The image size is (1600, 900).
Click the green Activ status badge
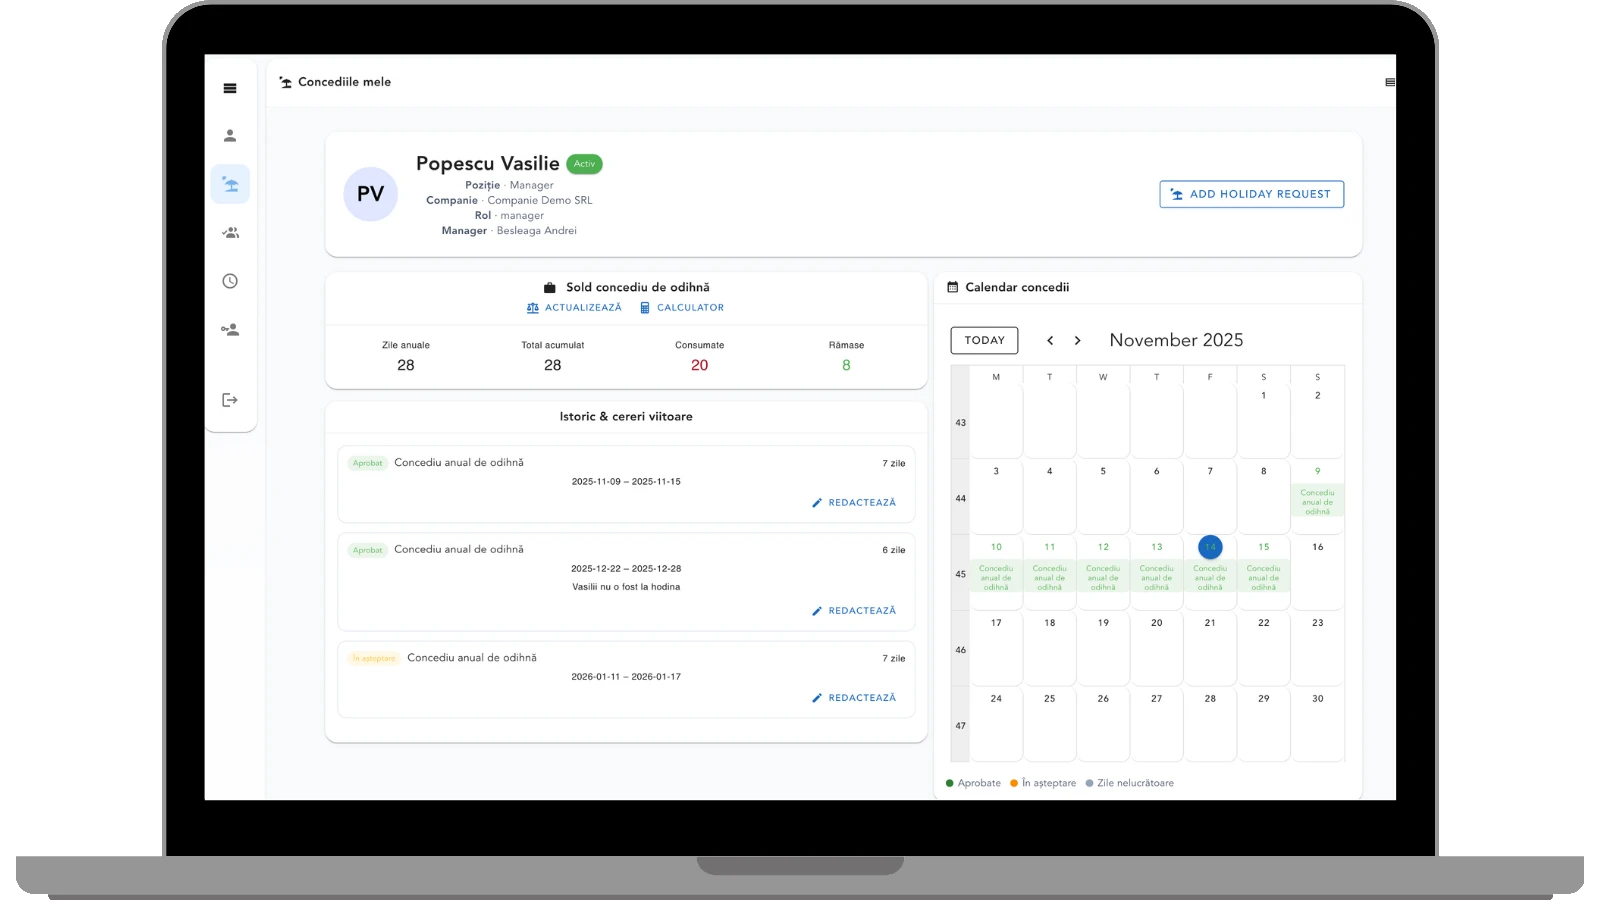[584, 164]
